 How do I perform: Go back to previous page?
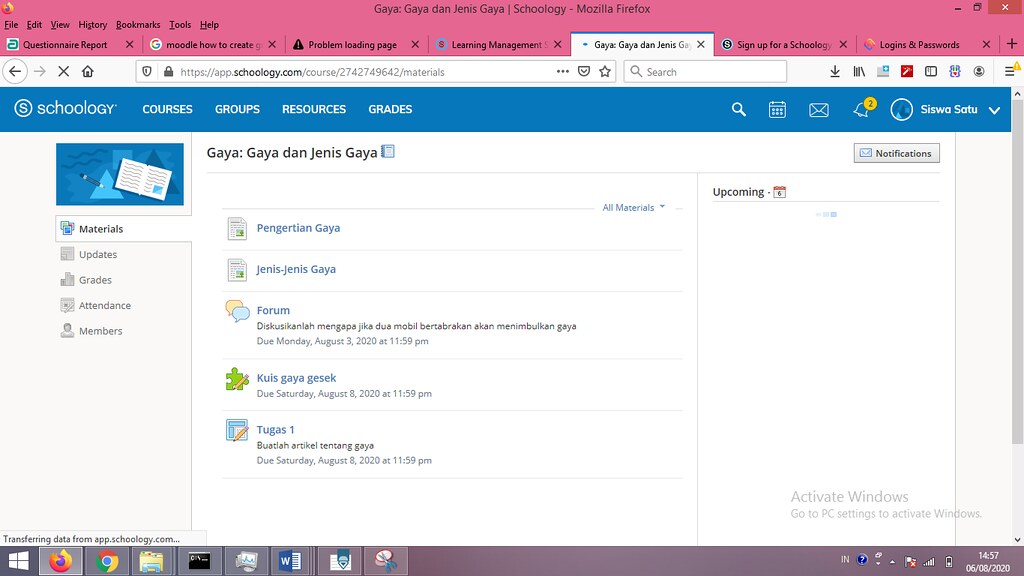pos(15,72)
